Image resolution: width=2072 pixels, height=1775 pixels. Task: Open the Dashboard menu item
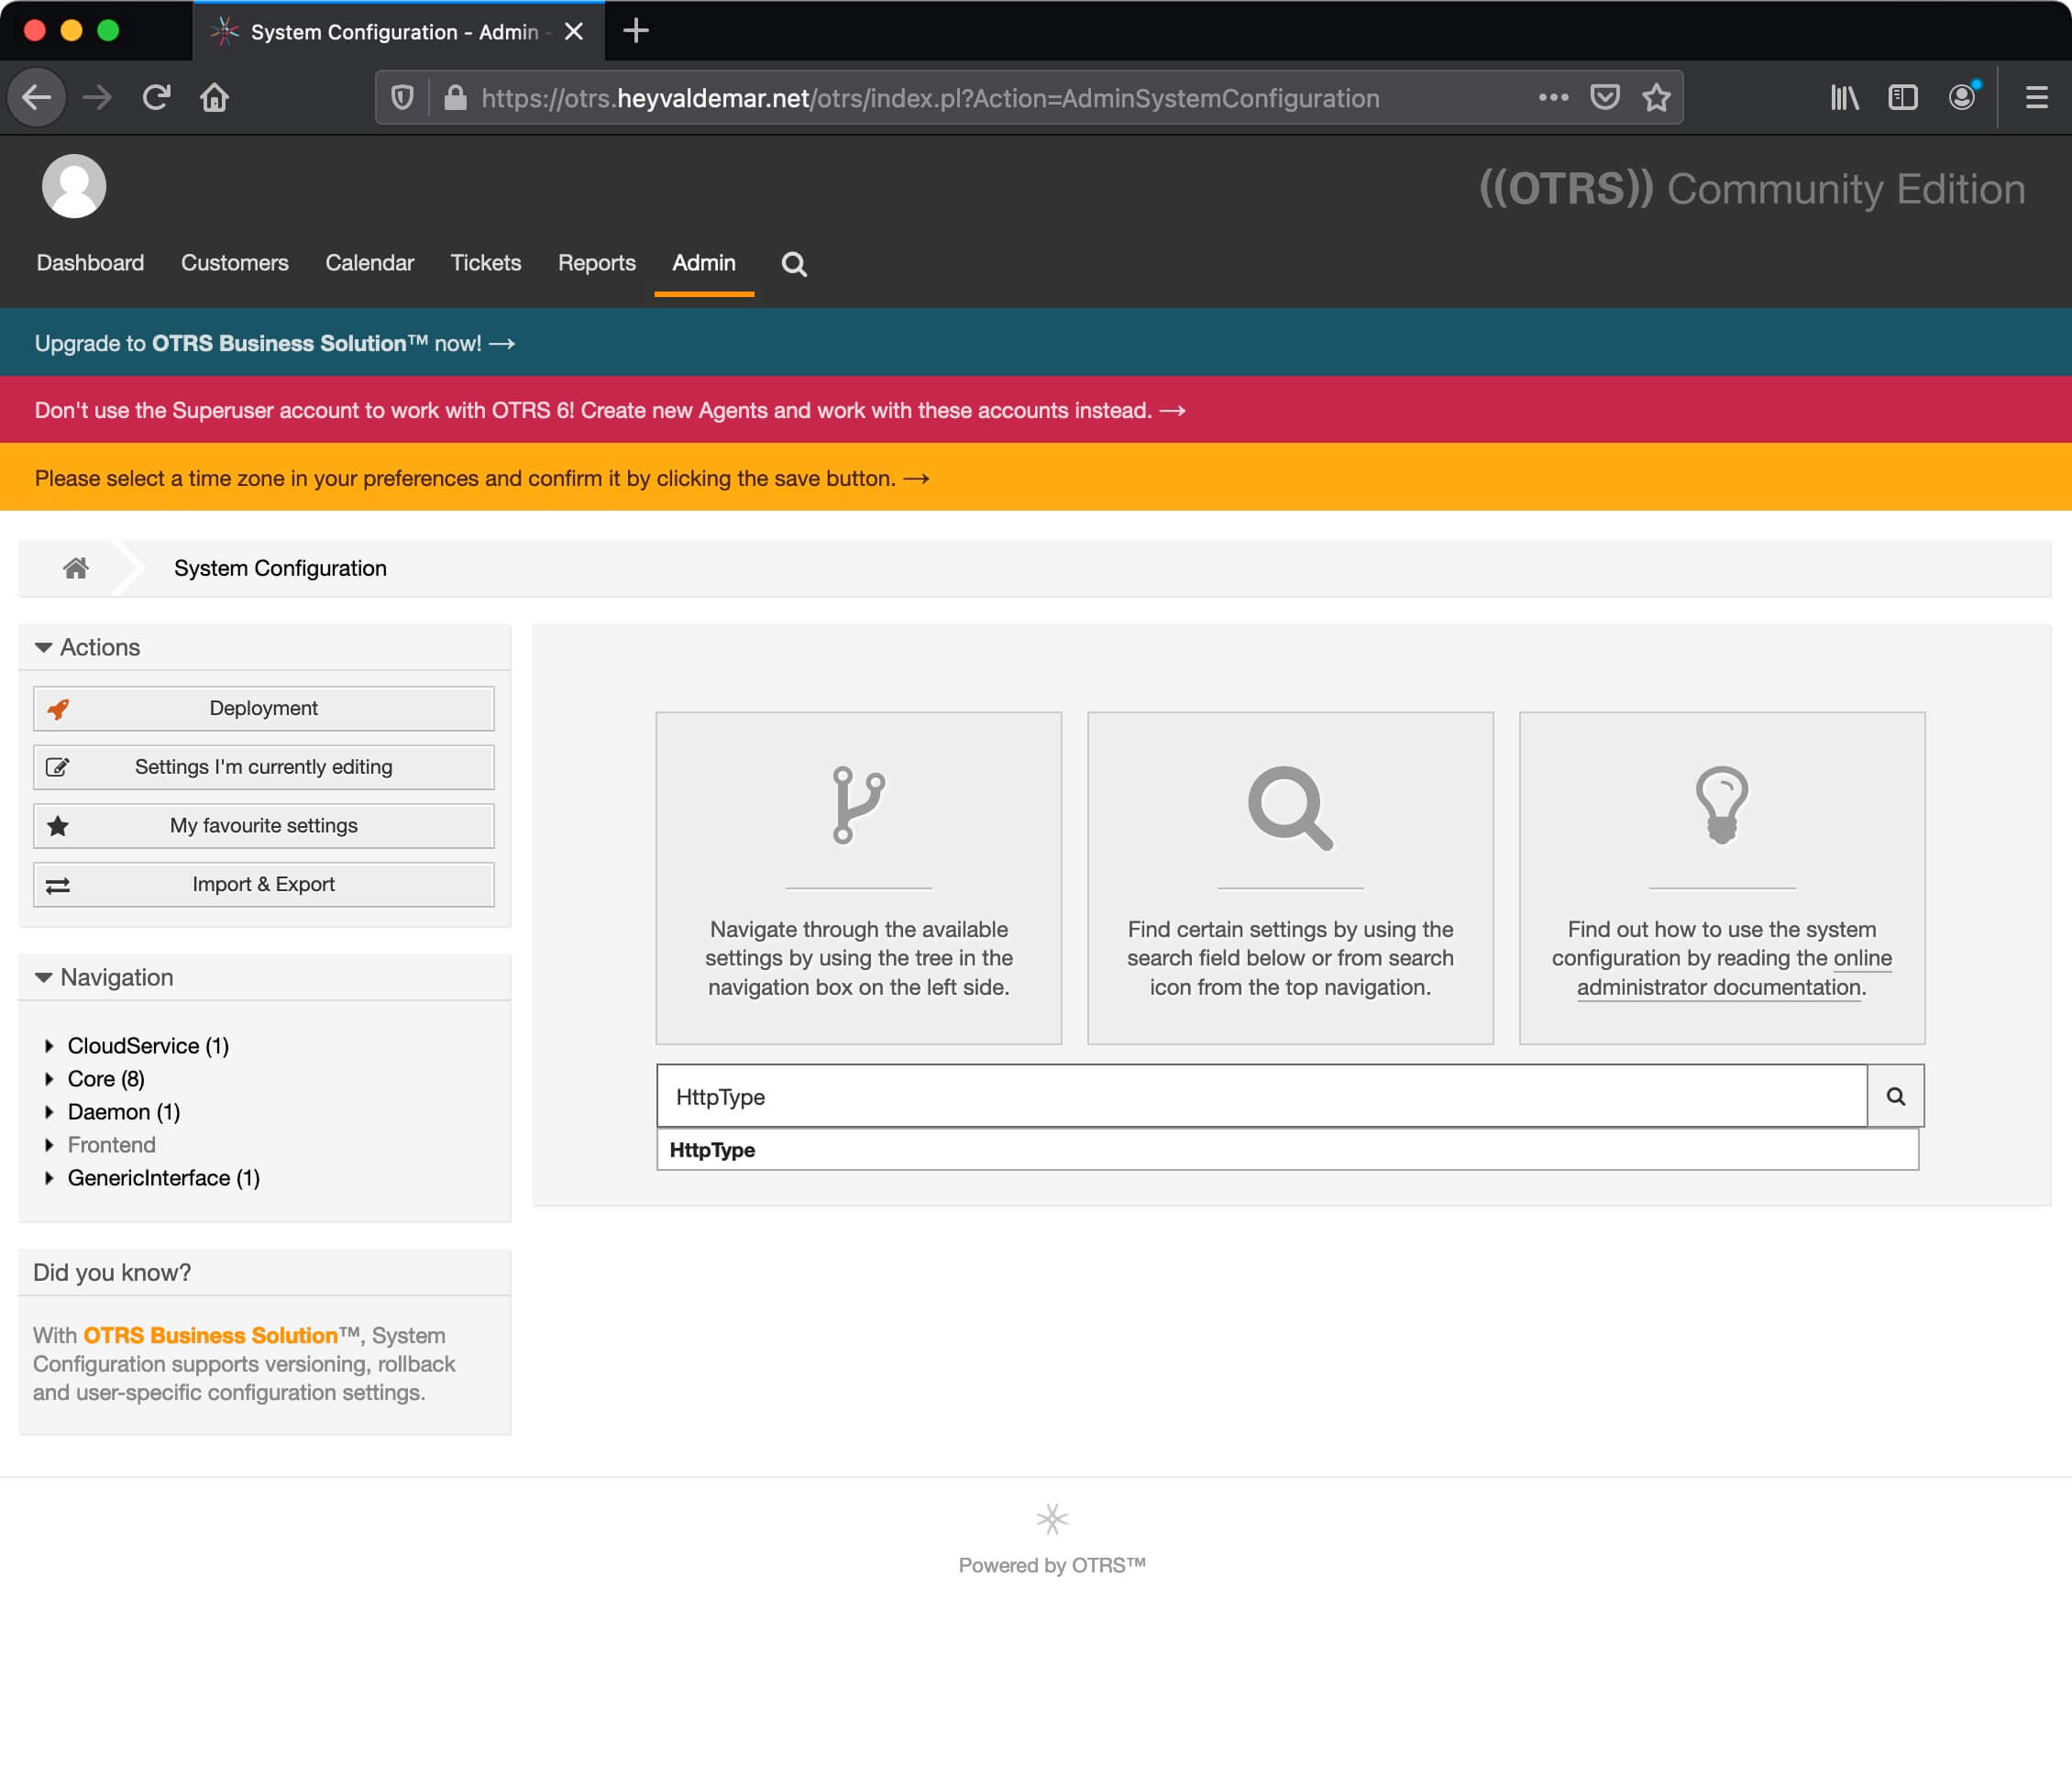[x=90, y=262]
